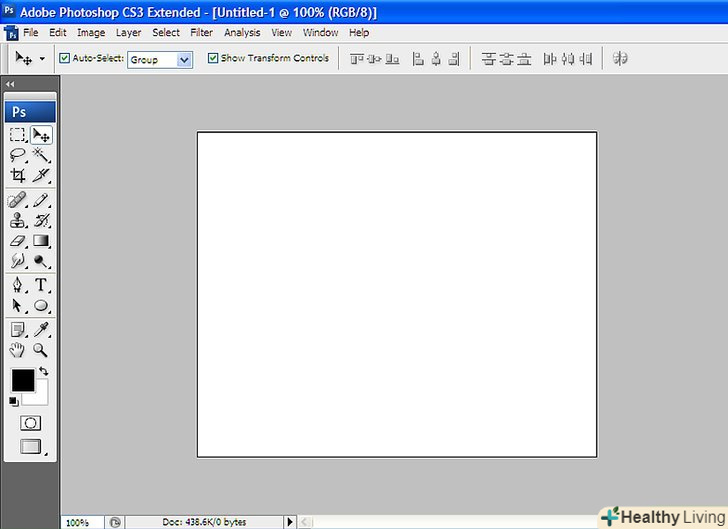Select the Blur tool
Viewport: 728px width, 529px height.
[18, 261]
